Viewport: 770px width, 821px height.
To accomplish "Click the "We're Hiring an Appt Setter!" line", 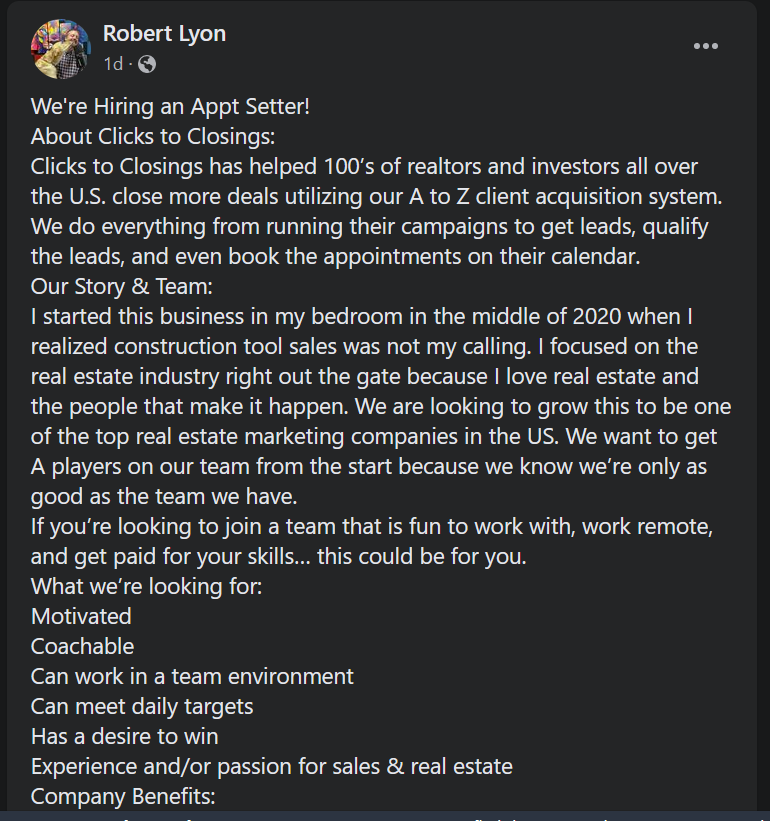I will (x=170, y=106).
